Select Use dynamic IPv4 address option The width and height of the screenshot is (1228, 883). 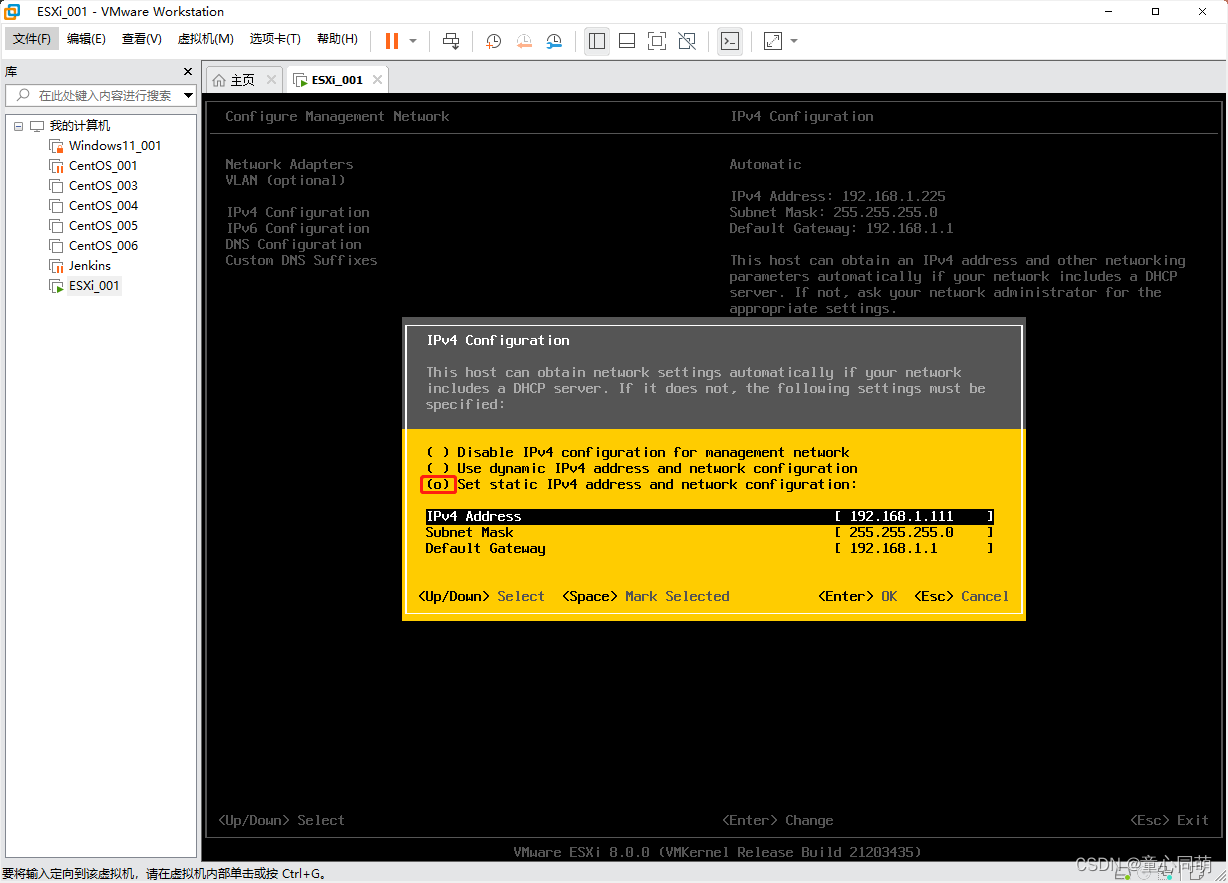438,468
